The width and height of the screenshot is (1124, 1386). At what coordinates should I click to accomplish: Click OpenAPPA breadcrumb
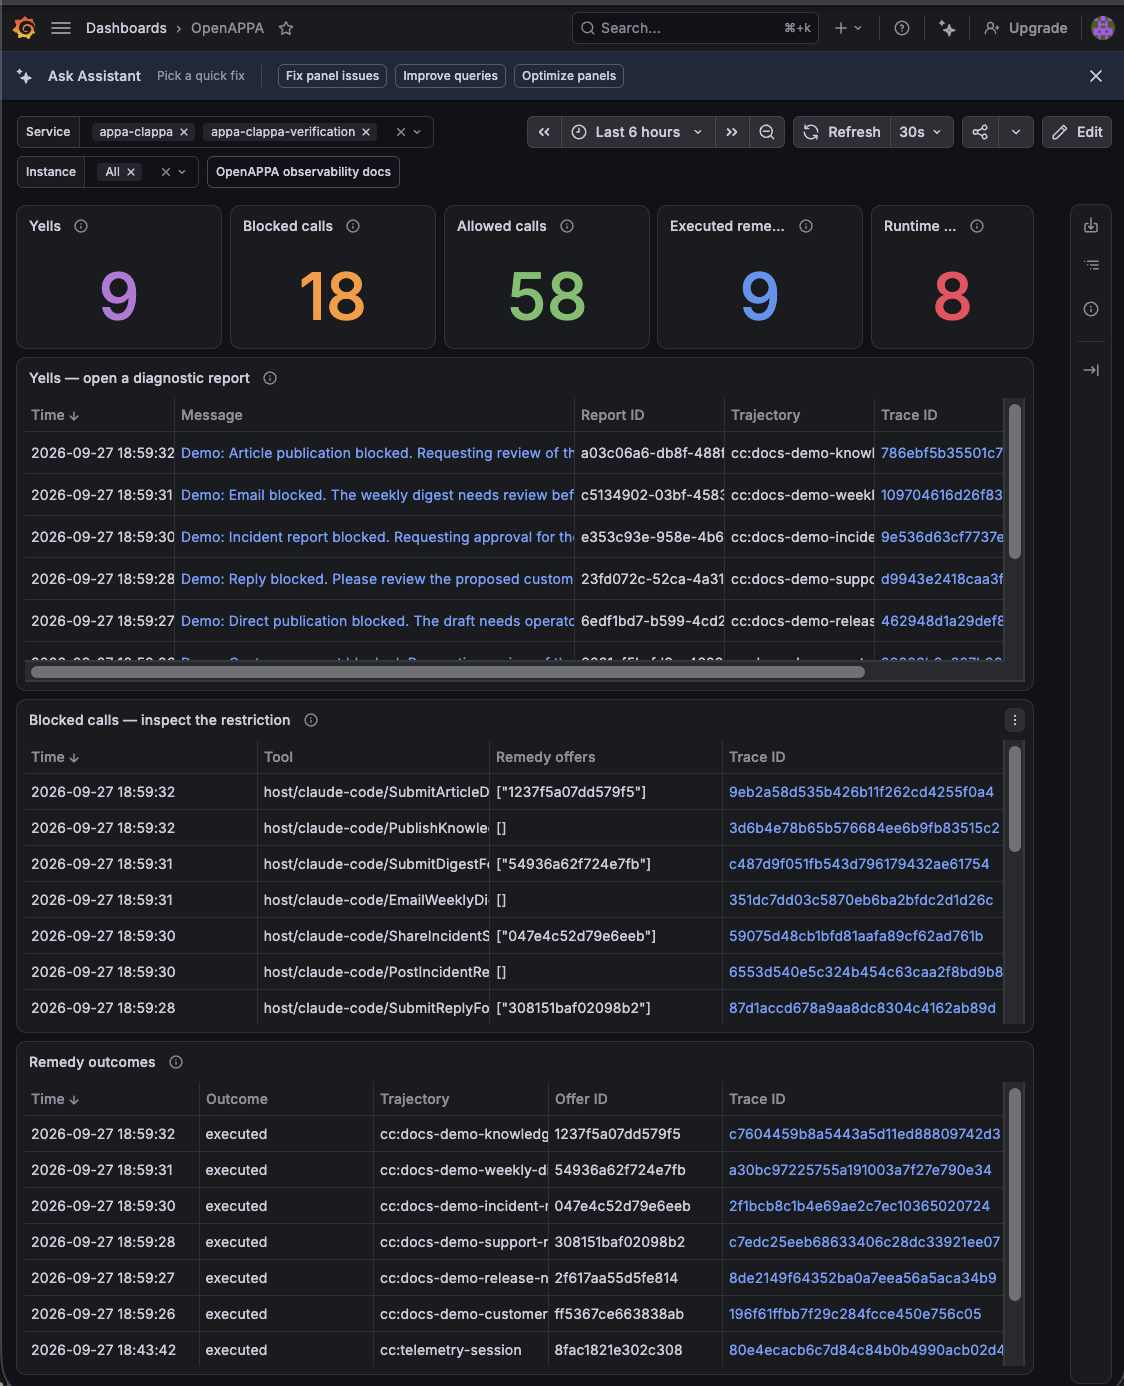click(228, 28)
